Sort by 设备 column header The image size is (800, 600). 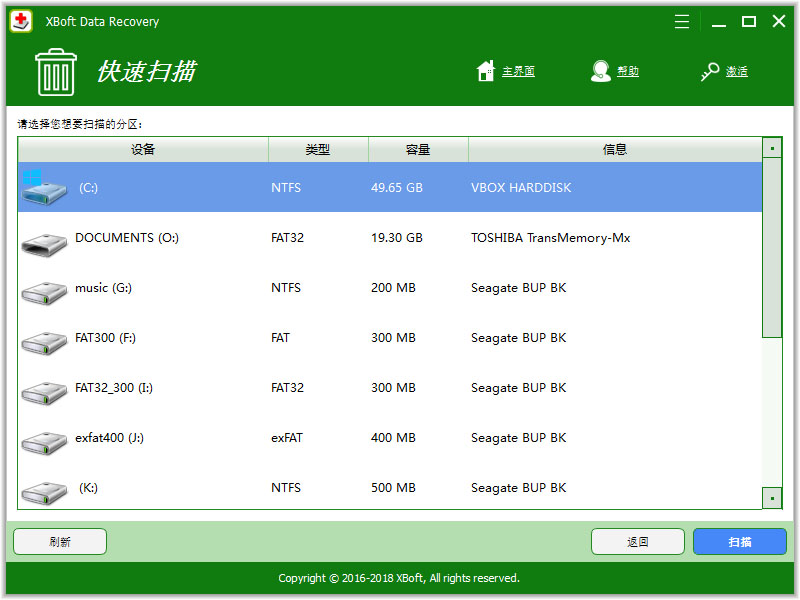[143, 149]
